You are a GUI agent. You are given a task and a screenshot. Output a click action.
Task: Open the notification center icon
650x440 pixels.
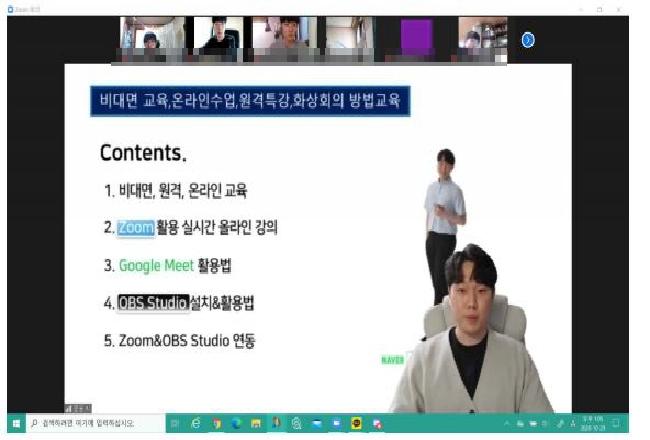(616, 423)
